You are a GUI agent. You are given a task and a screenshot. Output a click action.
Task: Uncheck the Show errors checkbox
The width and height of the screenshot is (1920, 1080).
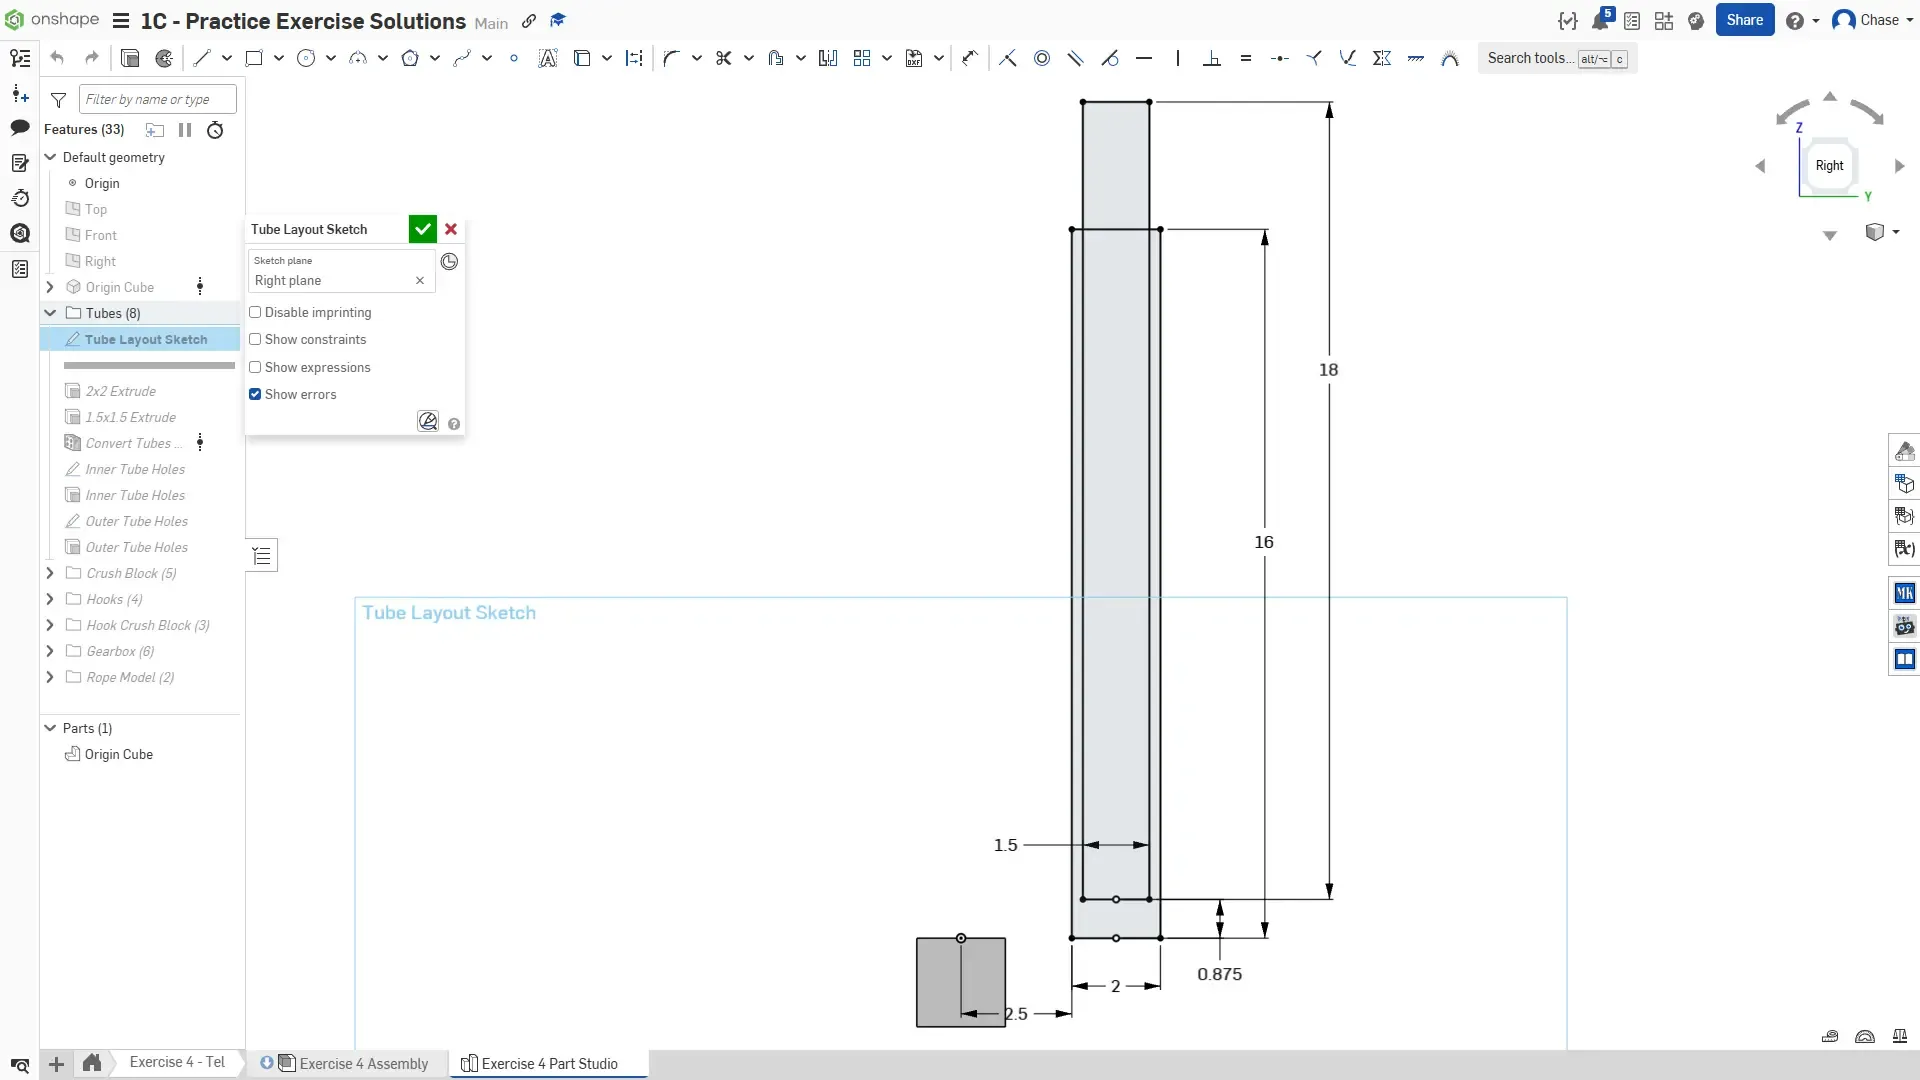255,394
